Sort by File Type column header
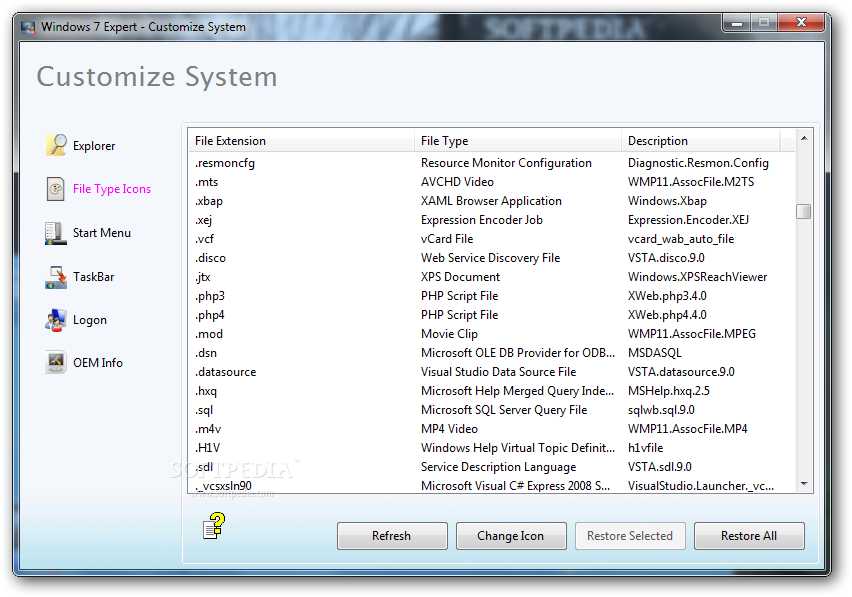852x597 pixels. coord(518,141)
